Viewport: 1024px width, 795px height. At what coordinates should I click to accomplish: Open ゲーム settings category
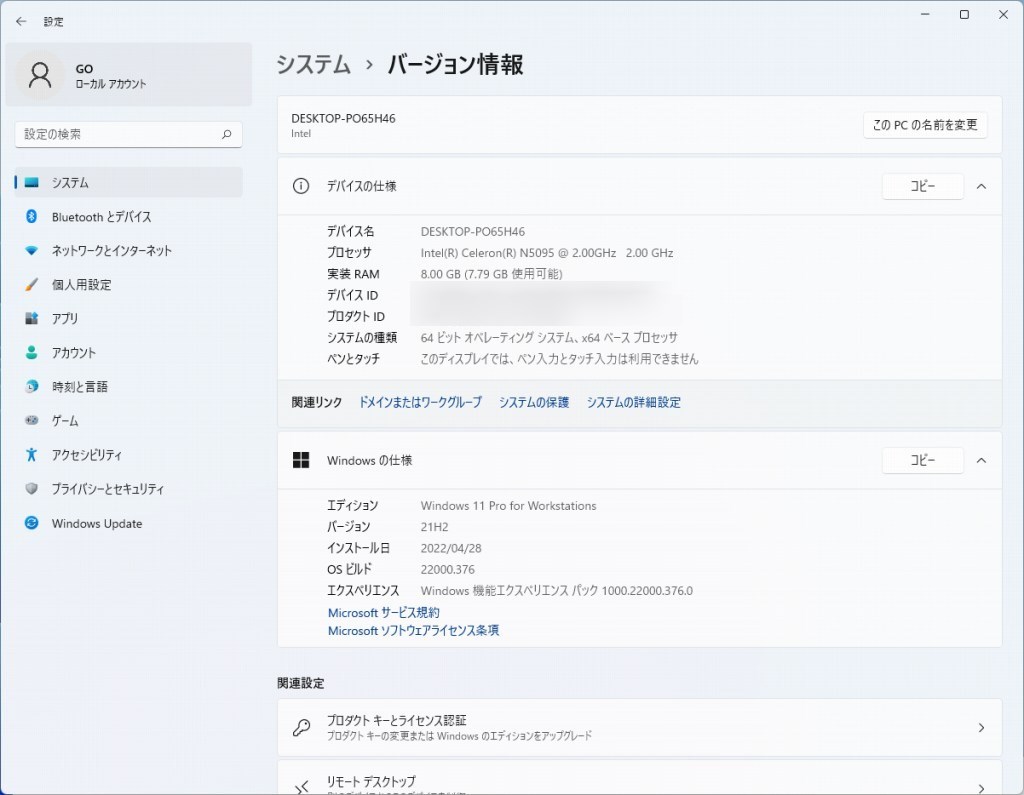pyautogui.click(x=129, y=420)
